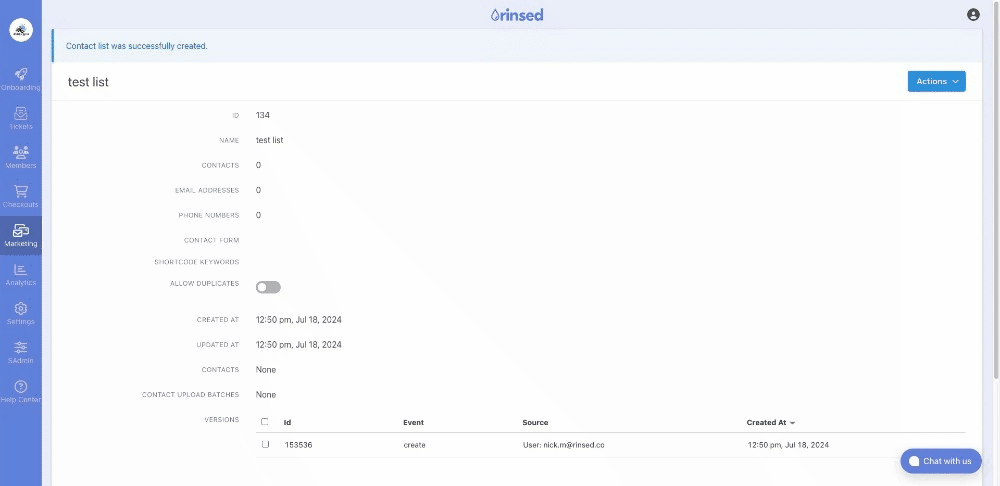Click the Event column header

point(413,422)
